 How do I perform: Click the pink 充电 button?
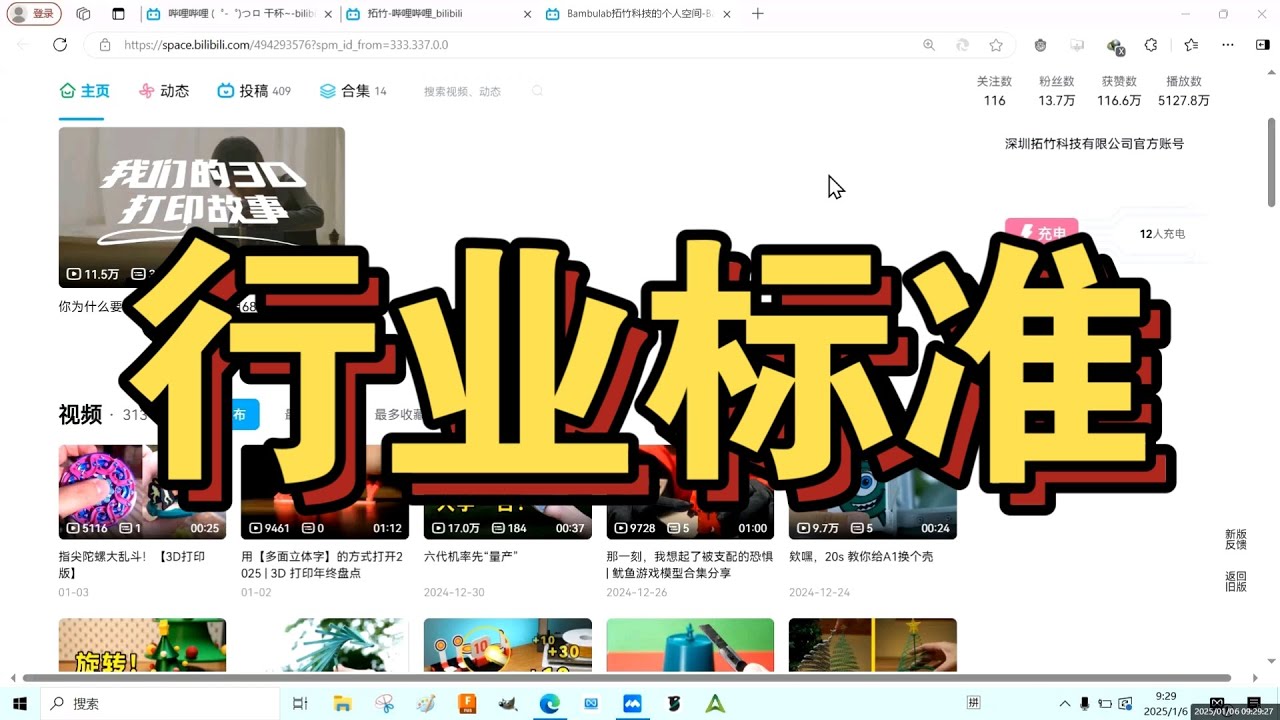tap(1041, 233)
